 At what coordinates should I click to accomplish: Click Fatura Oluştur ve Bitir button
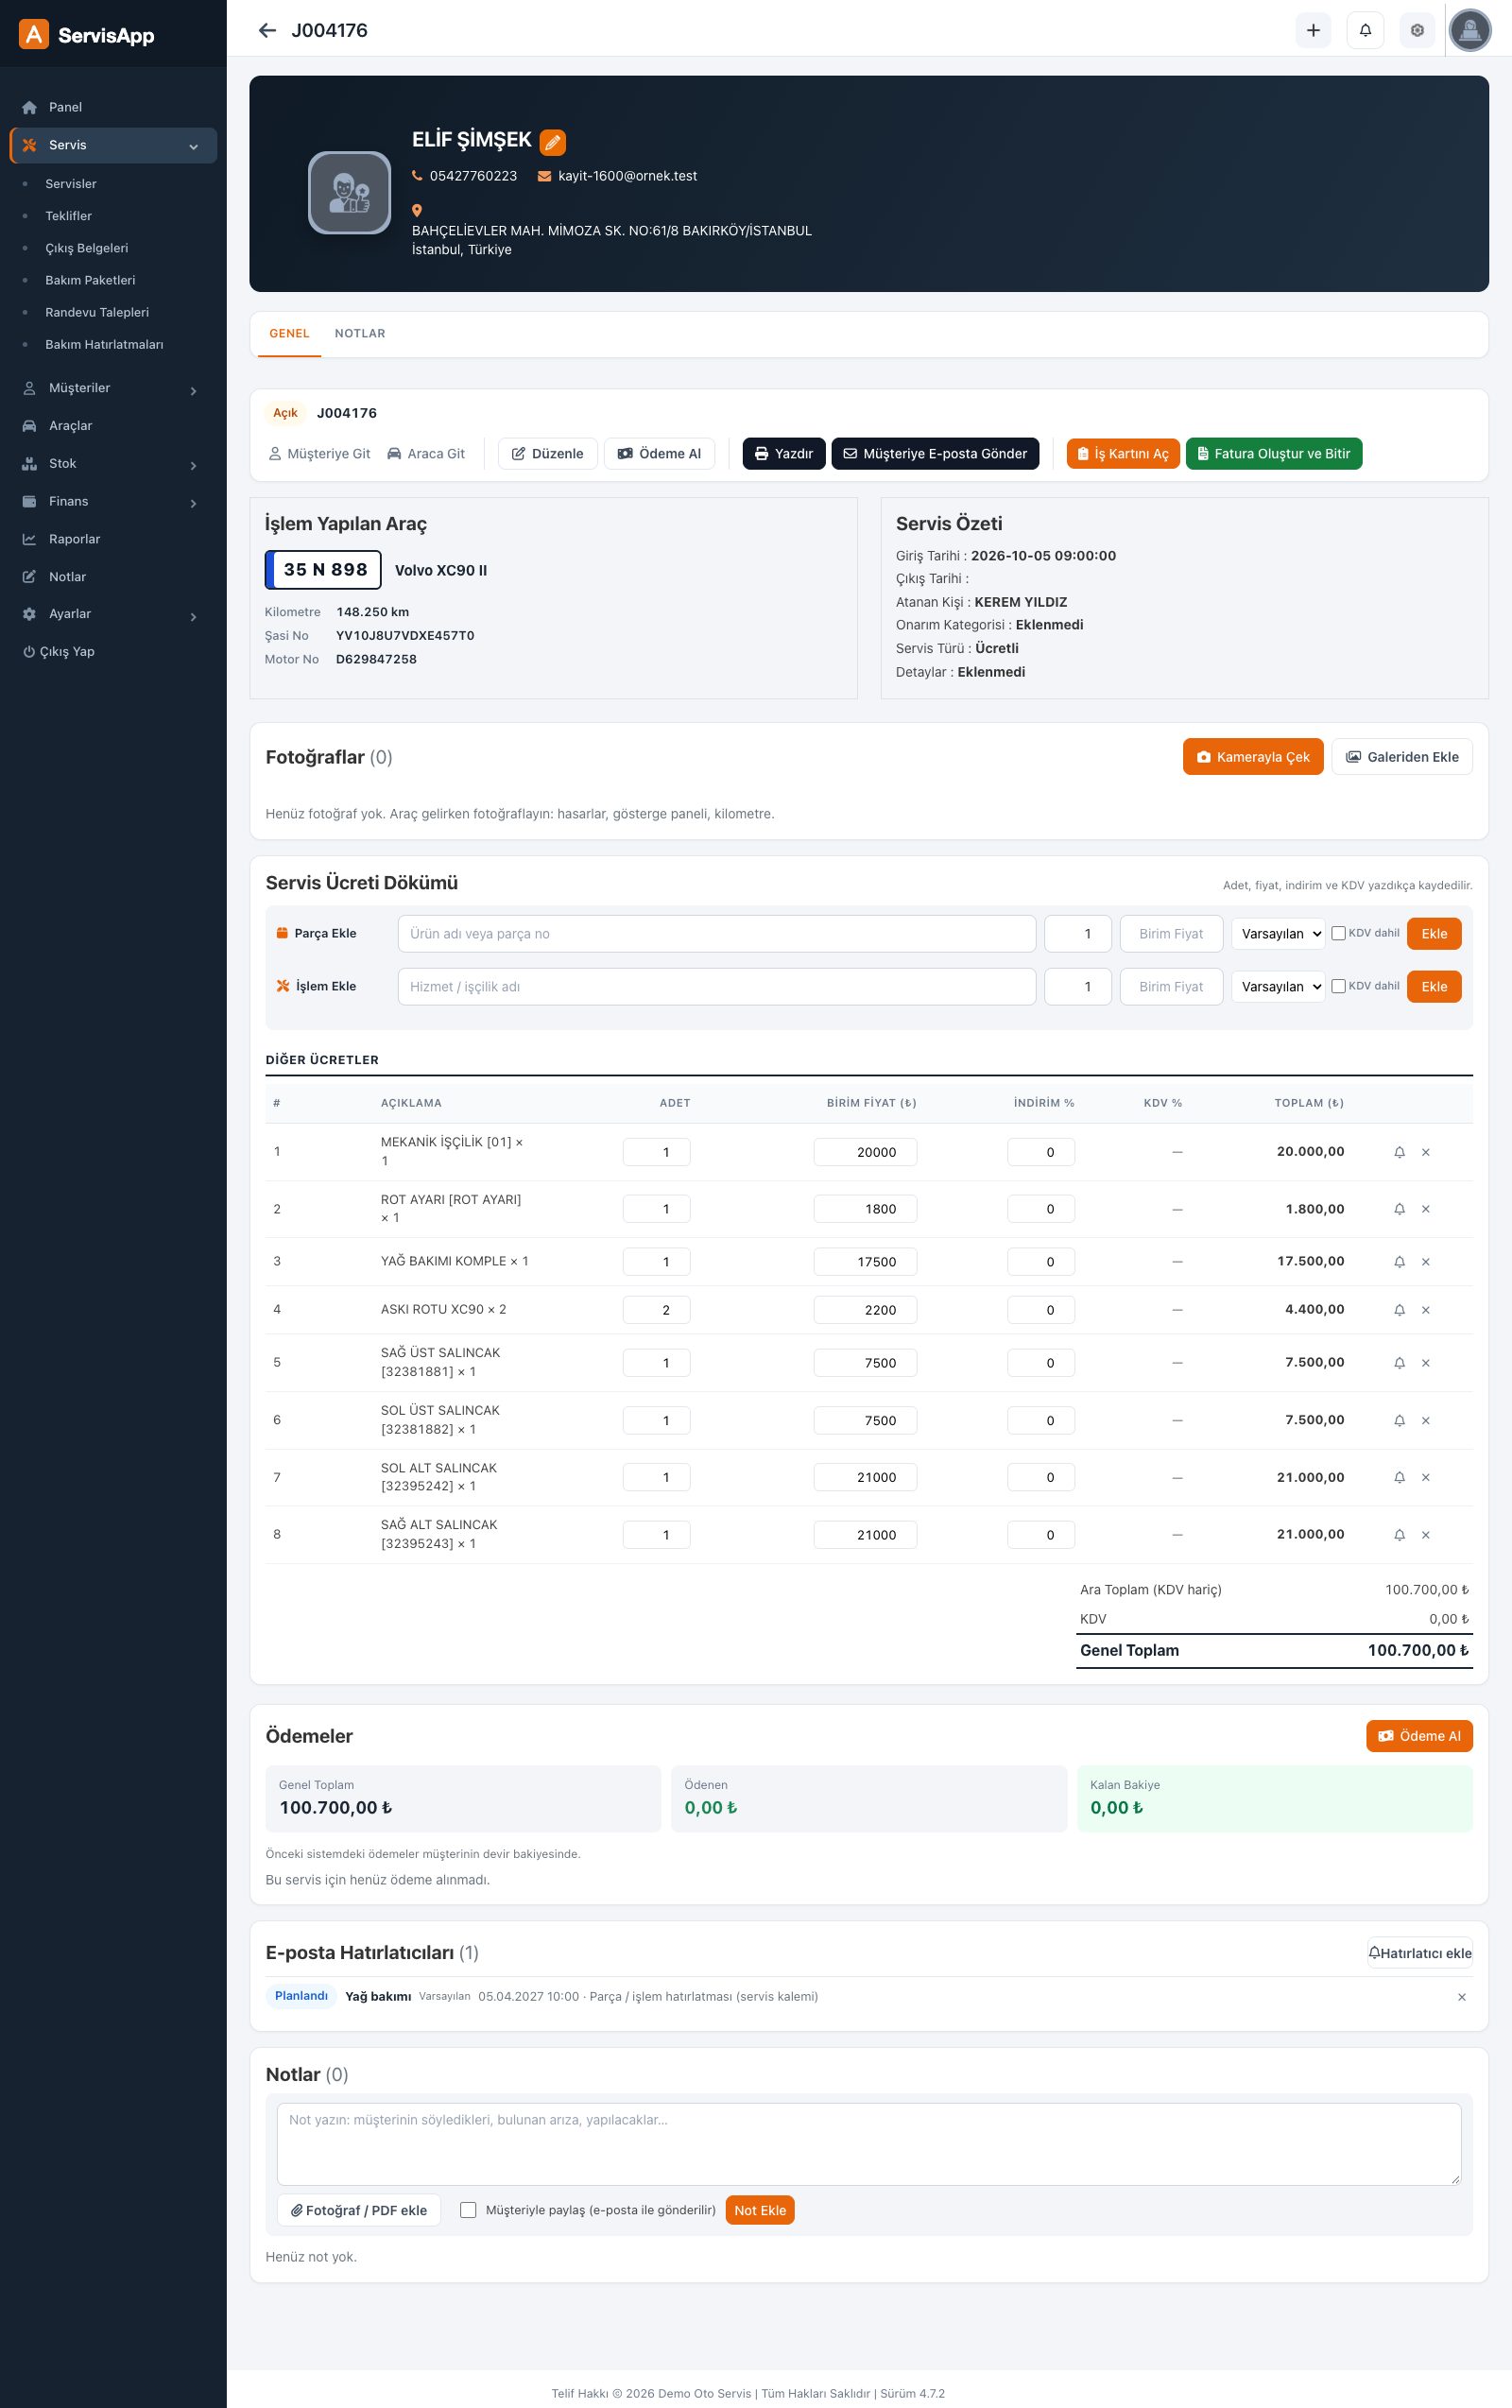coord(1273,454)
